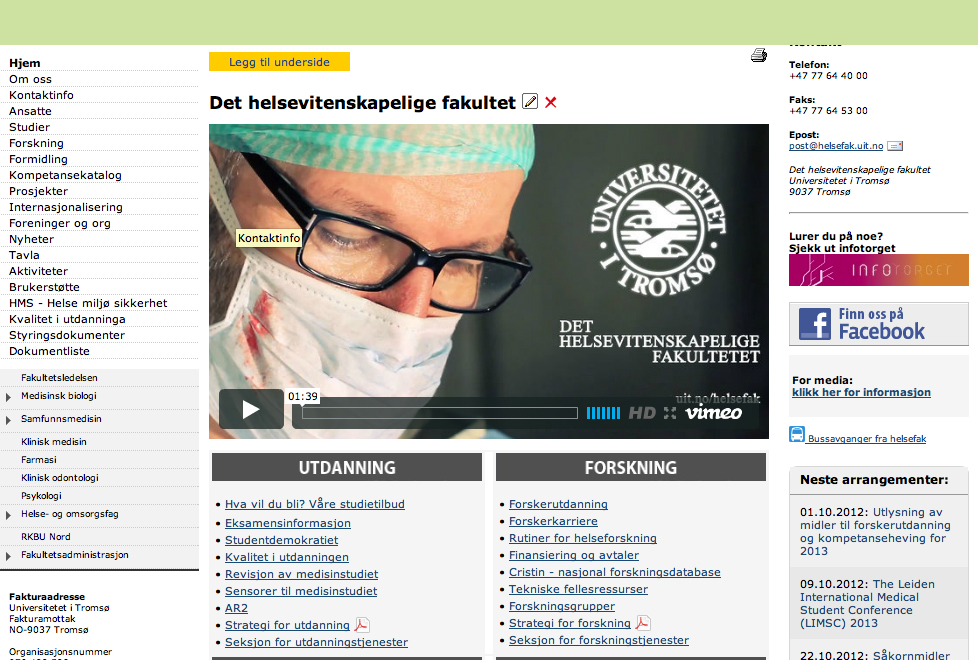Image resolution: width=978 pixels, height=660 pixels.
Task: Open Cristin - nasjonal forskningsdatabase link
Action: 615,572
